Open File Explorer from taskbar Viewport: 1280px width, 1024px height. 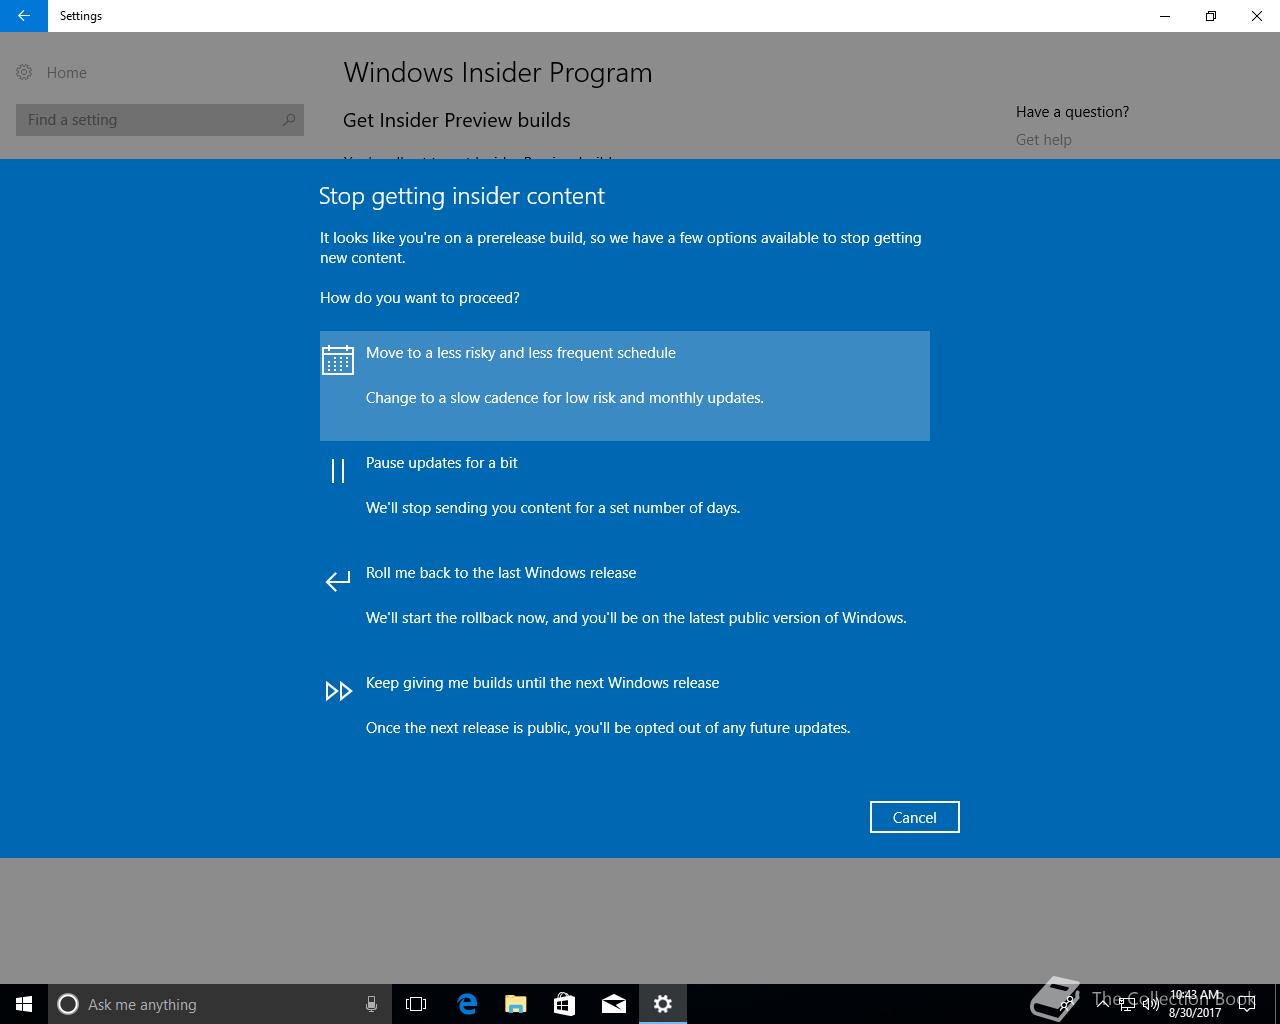tap(515, 1004)
